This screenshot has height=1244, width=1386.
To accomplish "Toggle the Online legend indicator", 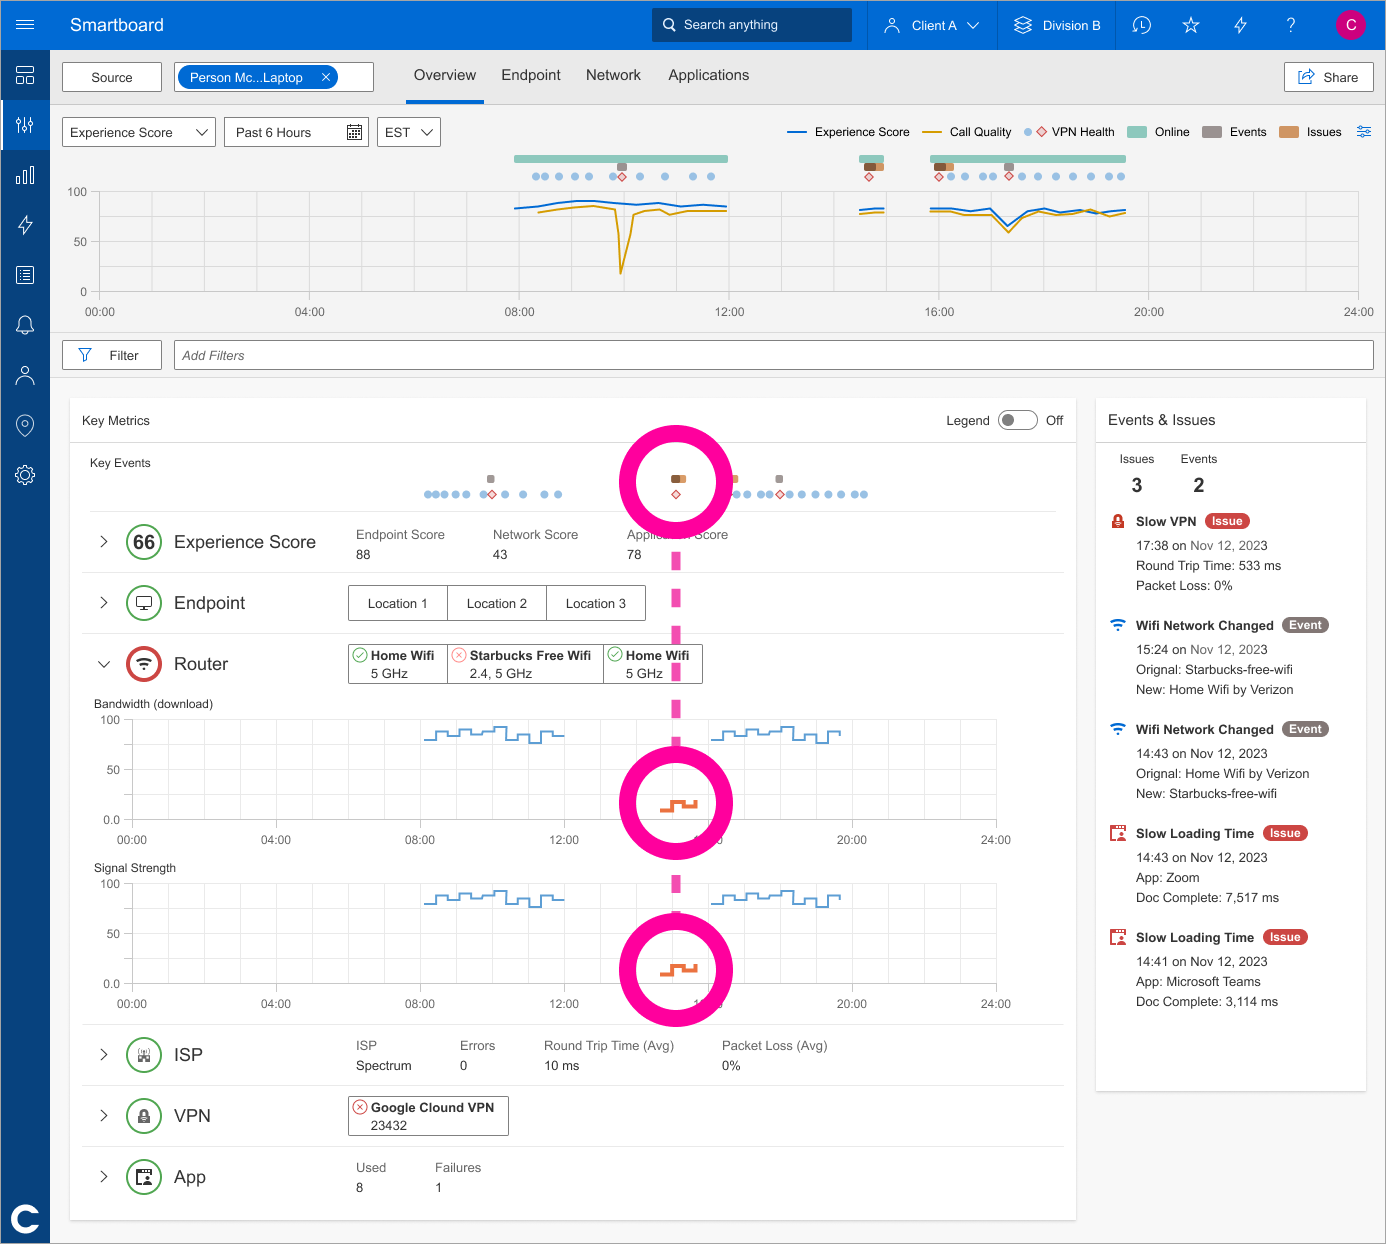I will 1137,131.
